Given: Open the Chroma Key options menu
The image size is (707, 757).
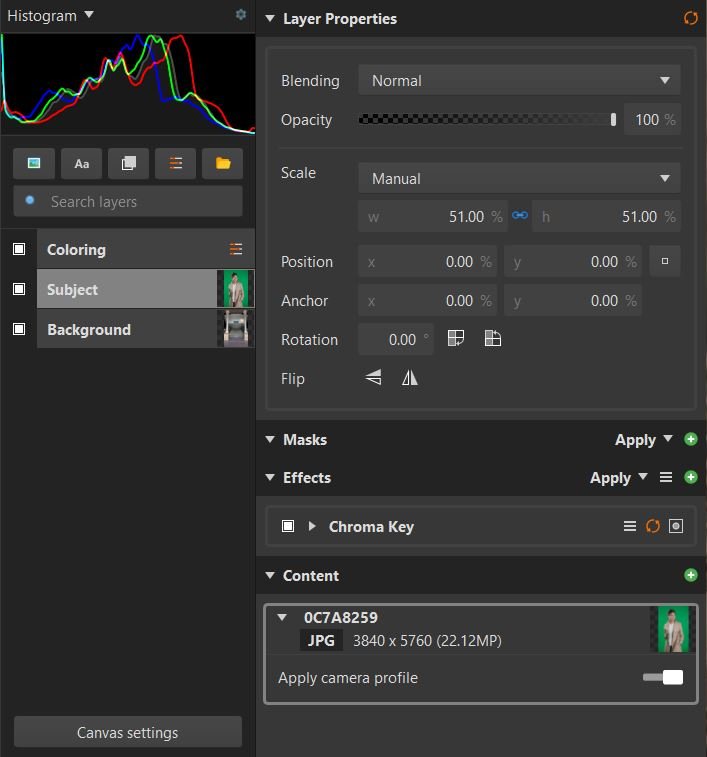Looking at the screenshot, I should [x=629, y=526].
